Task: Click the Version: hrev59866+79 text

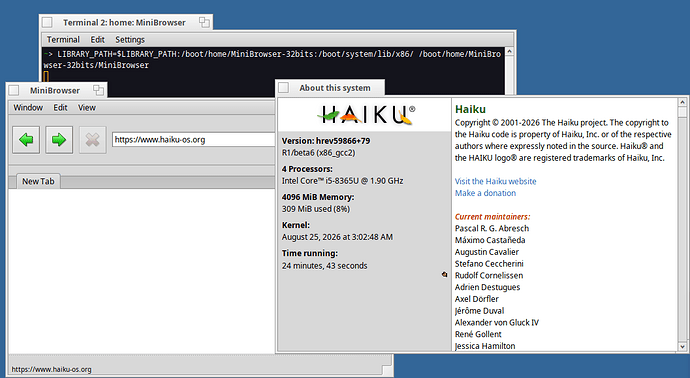Action: coord(326,141)
